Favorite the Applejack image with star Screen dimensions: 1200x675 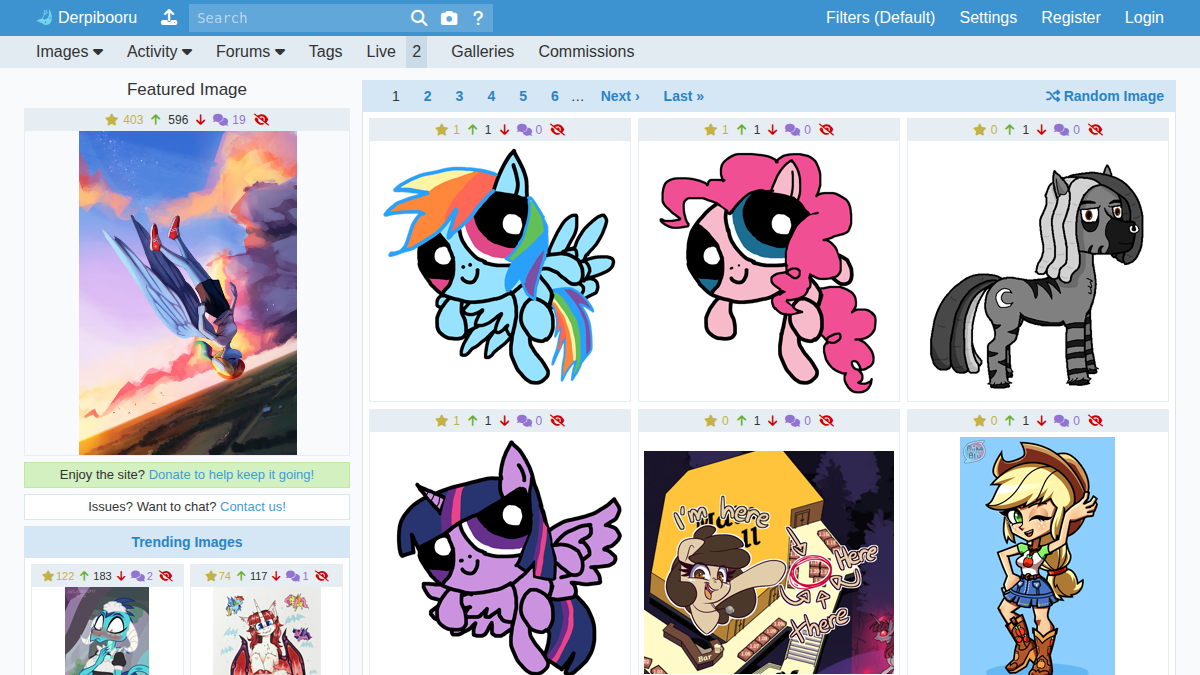[979, 421]
